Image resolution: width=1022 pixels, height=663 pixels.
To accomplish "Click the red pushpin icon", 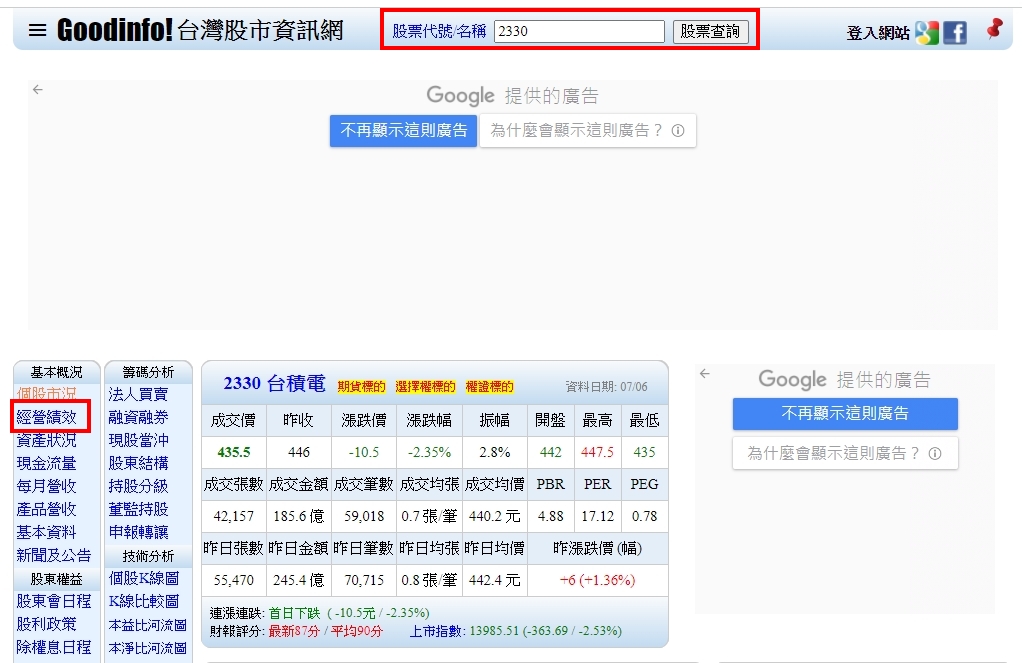I will click(995, 29).
